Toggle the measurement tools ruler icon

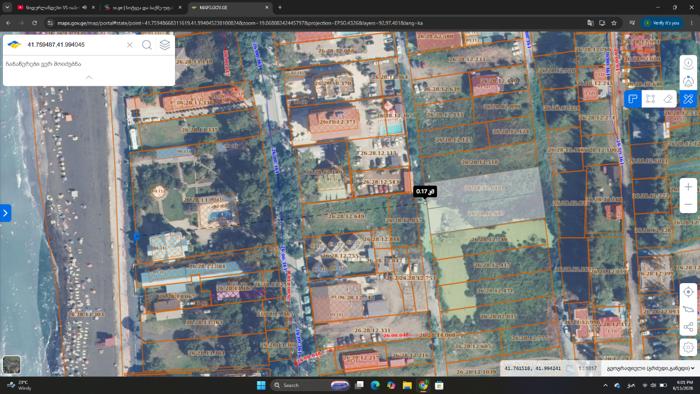tap(688, 99)
